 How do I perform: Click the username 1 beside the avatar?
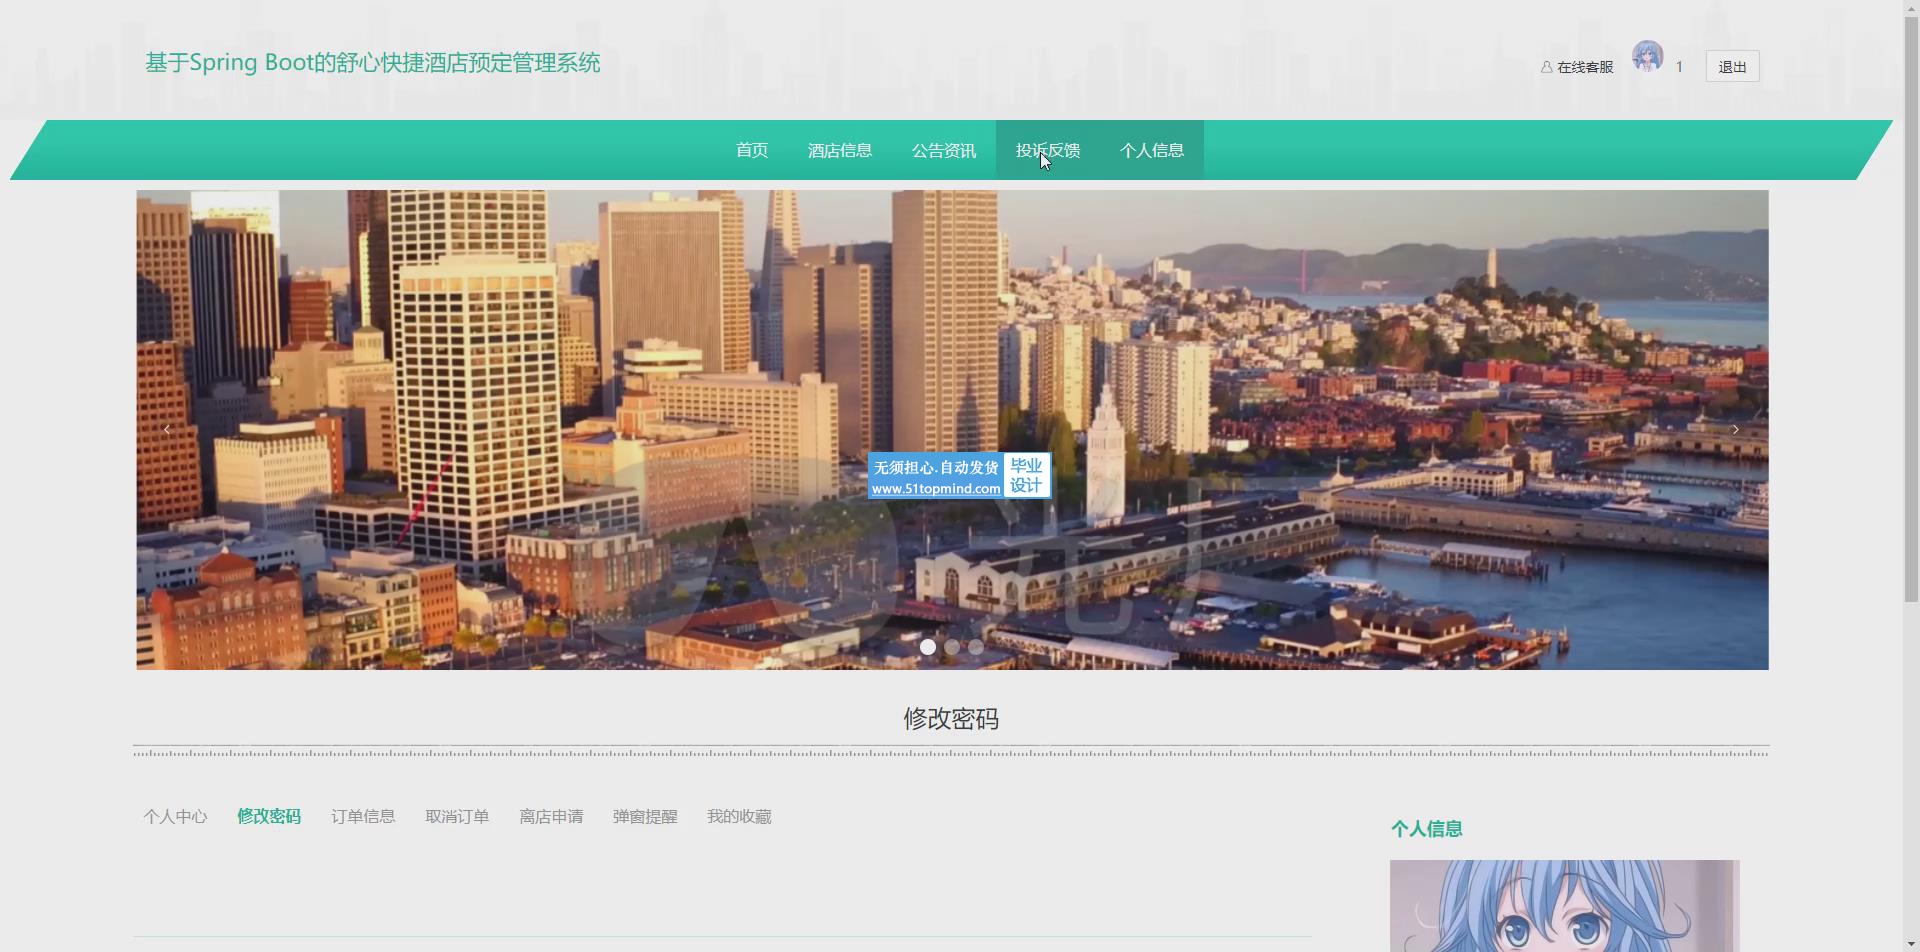(x=1679, y=67)
